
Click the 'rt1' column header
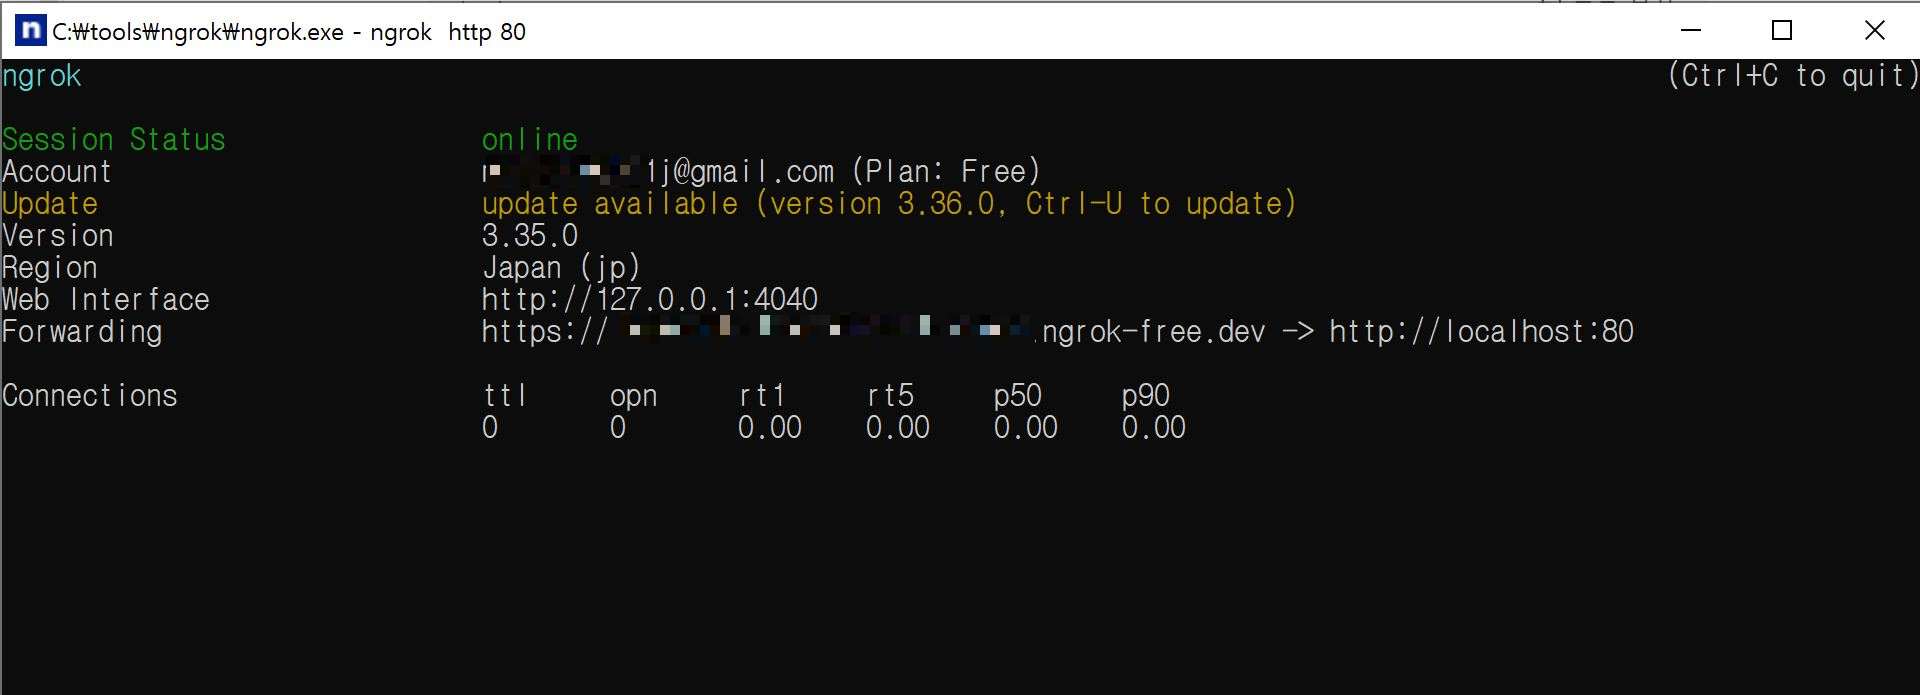coord(761,396)
